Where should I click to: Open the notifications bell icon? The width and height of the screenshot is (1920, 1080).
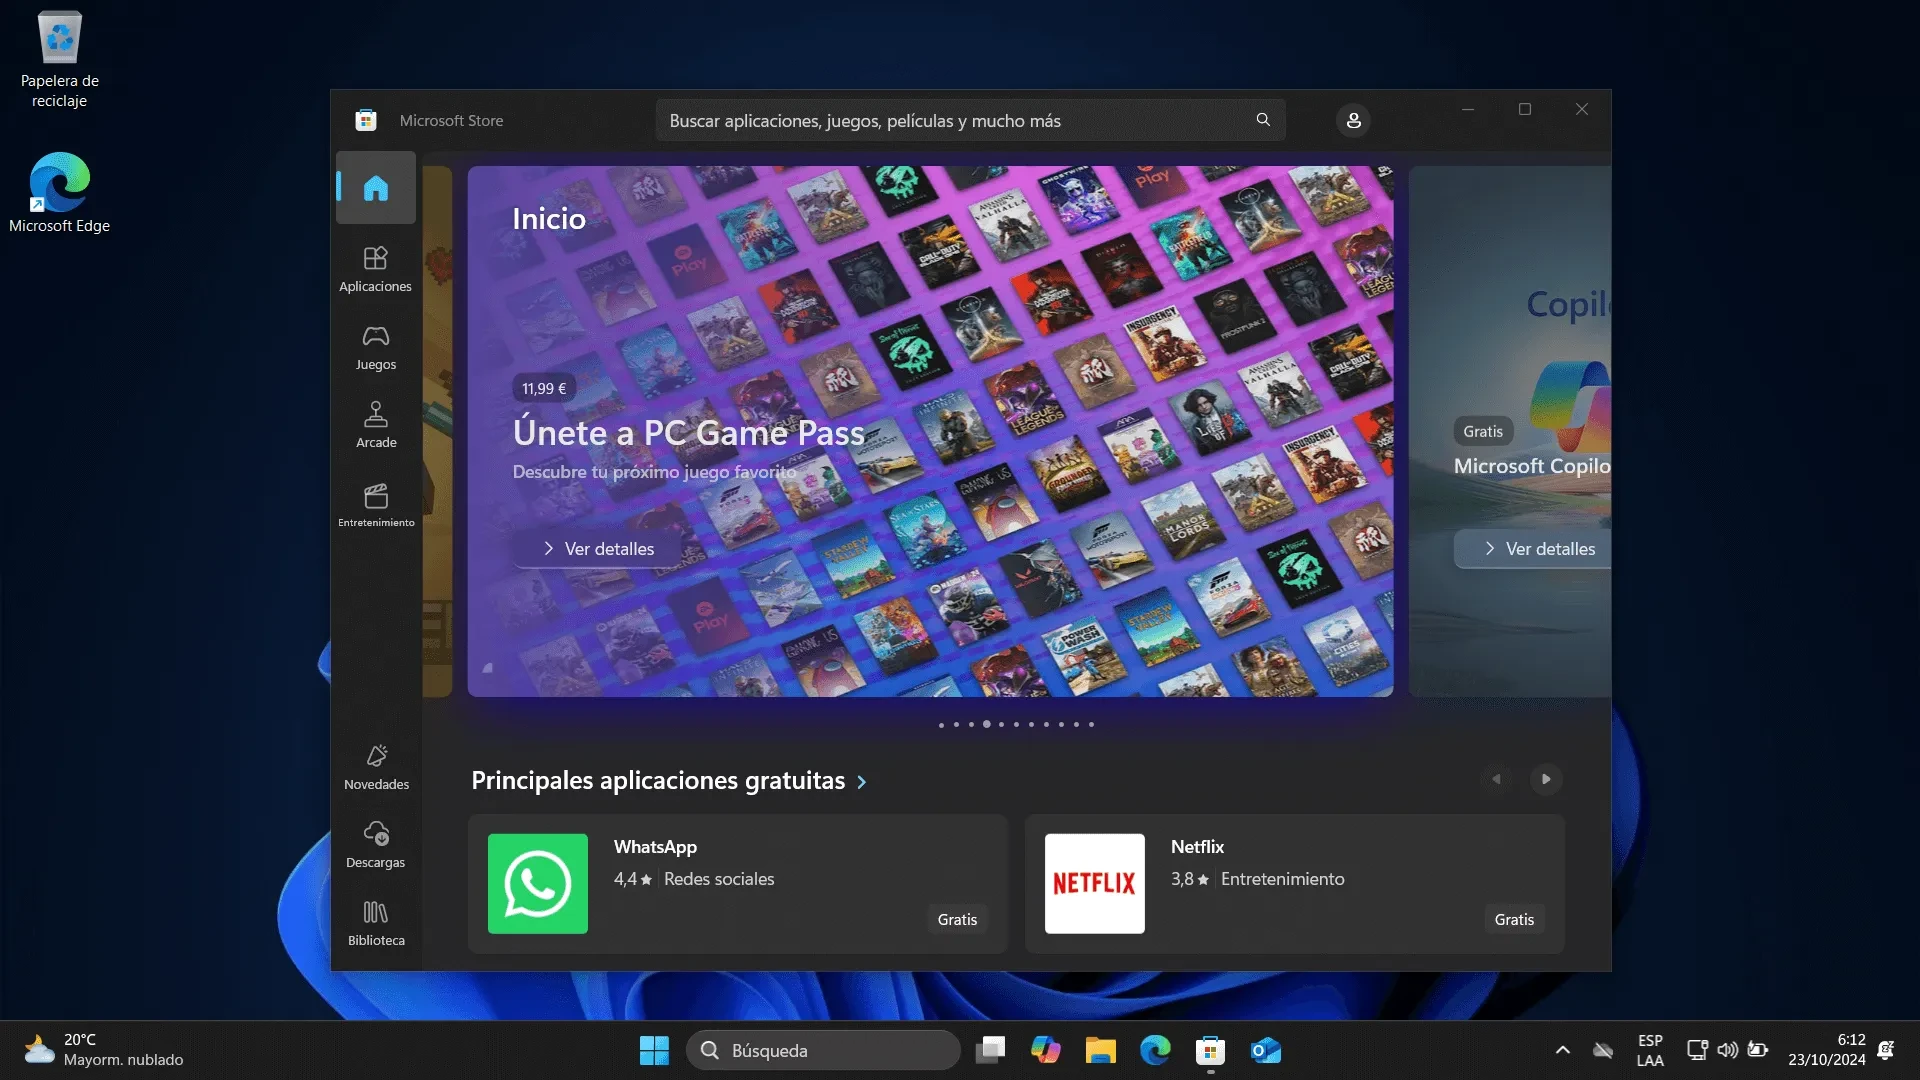pos(1886,1050)
